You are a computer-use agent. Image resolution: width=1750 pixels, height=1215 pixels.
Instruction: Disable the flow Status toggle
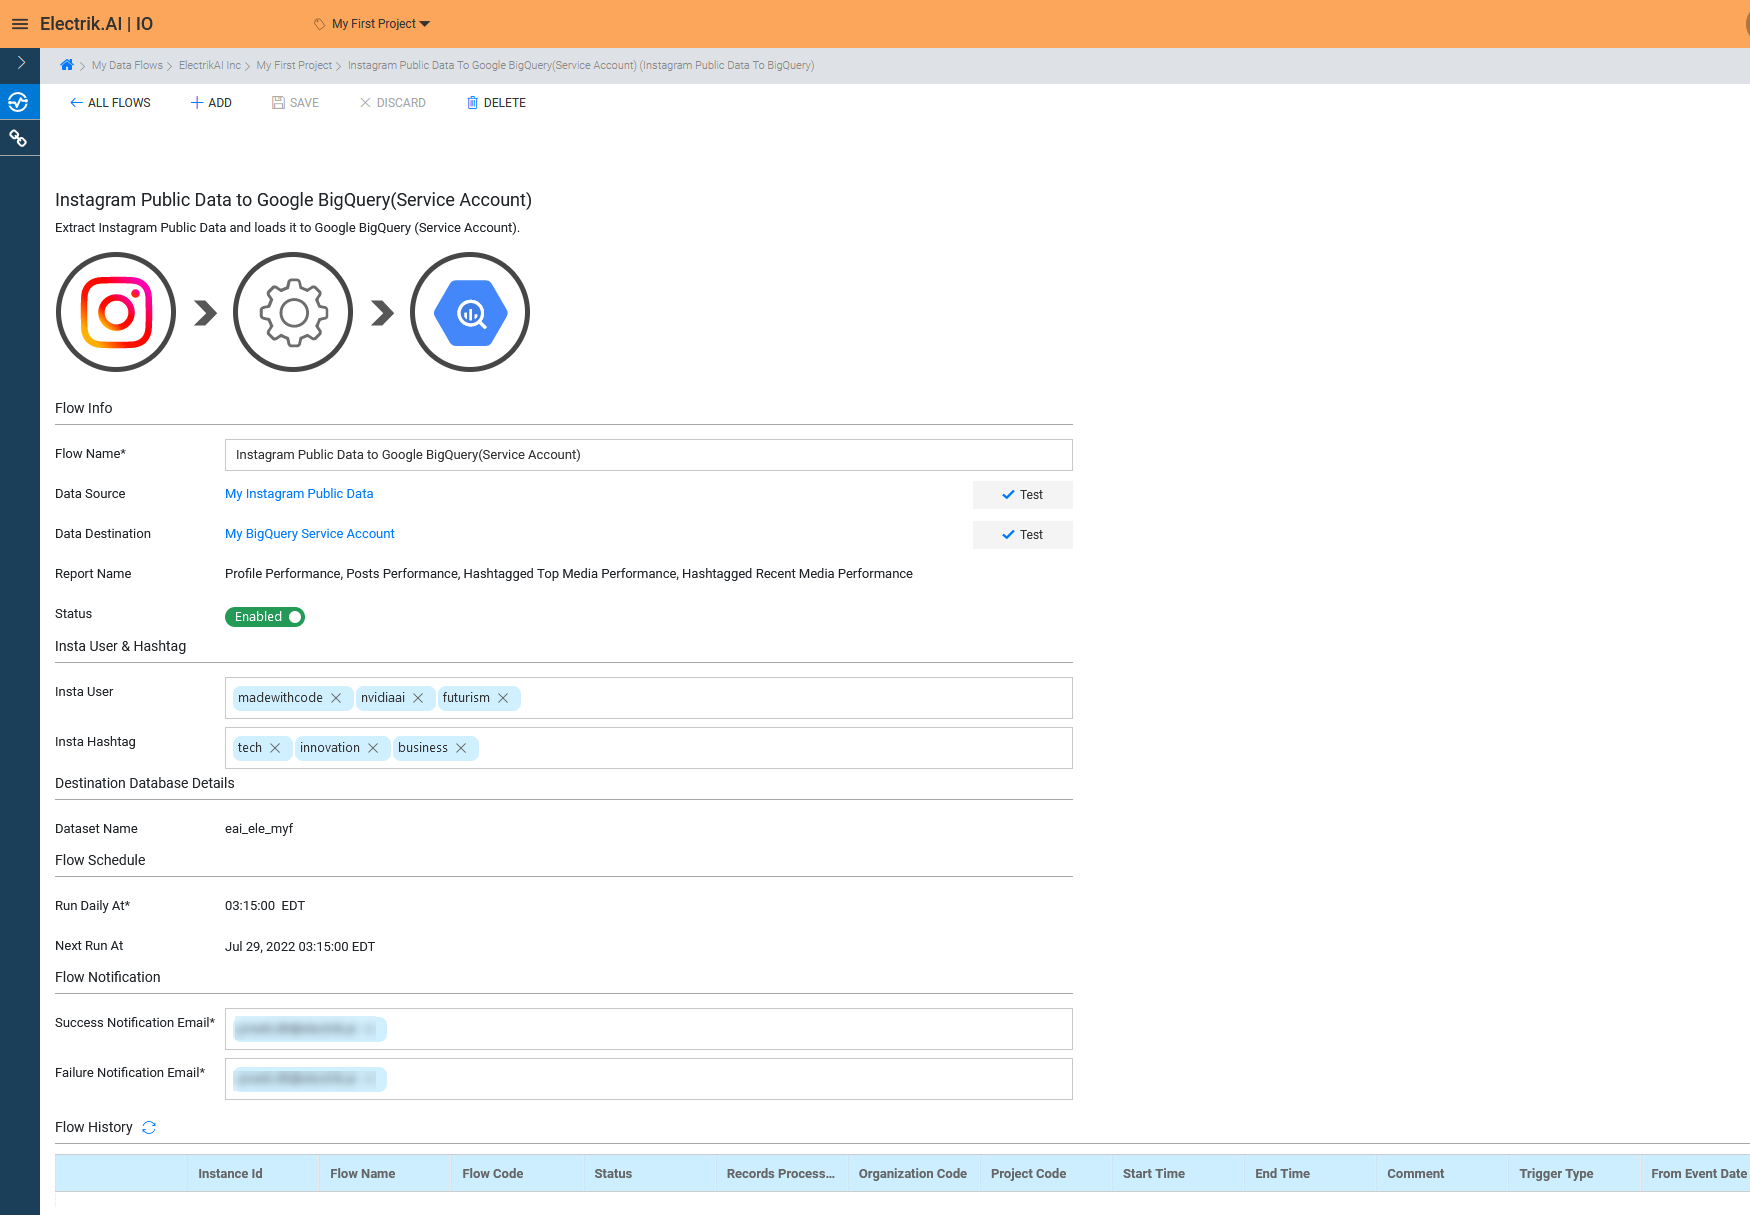(264, 617)
